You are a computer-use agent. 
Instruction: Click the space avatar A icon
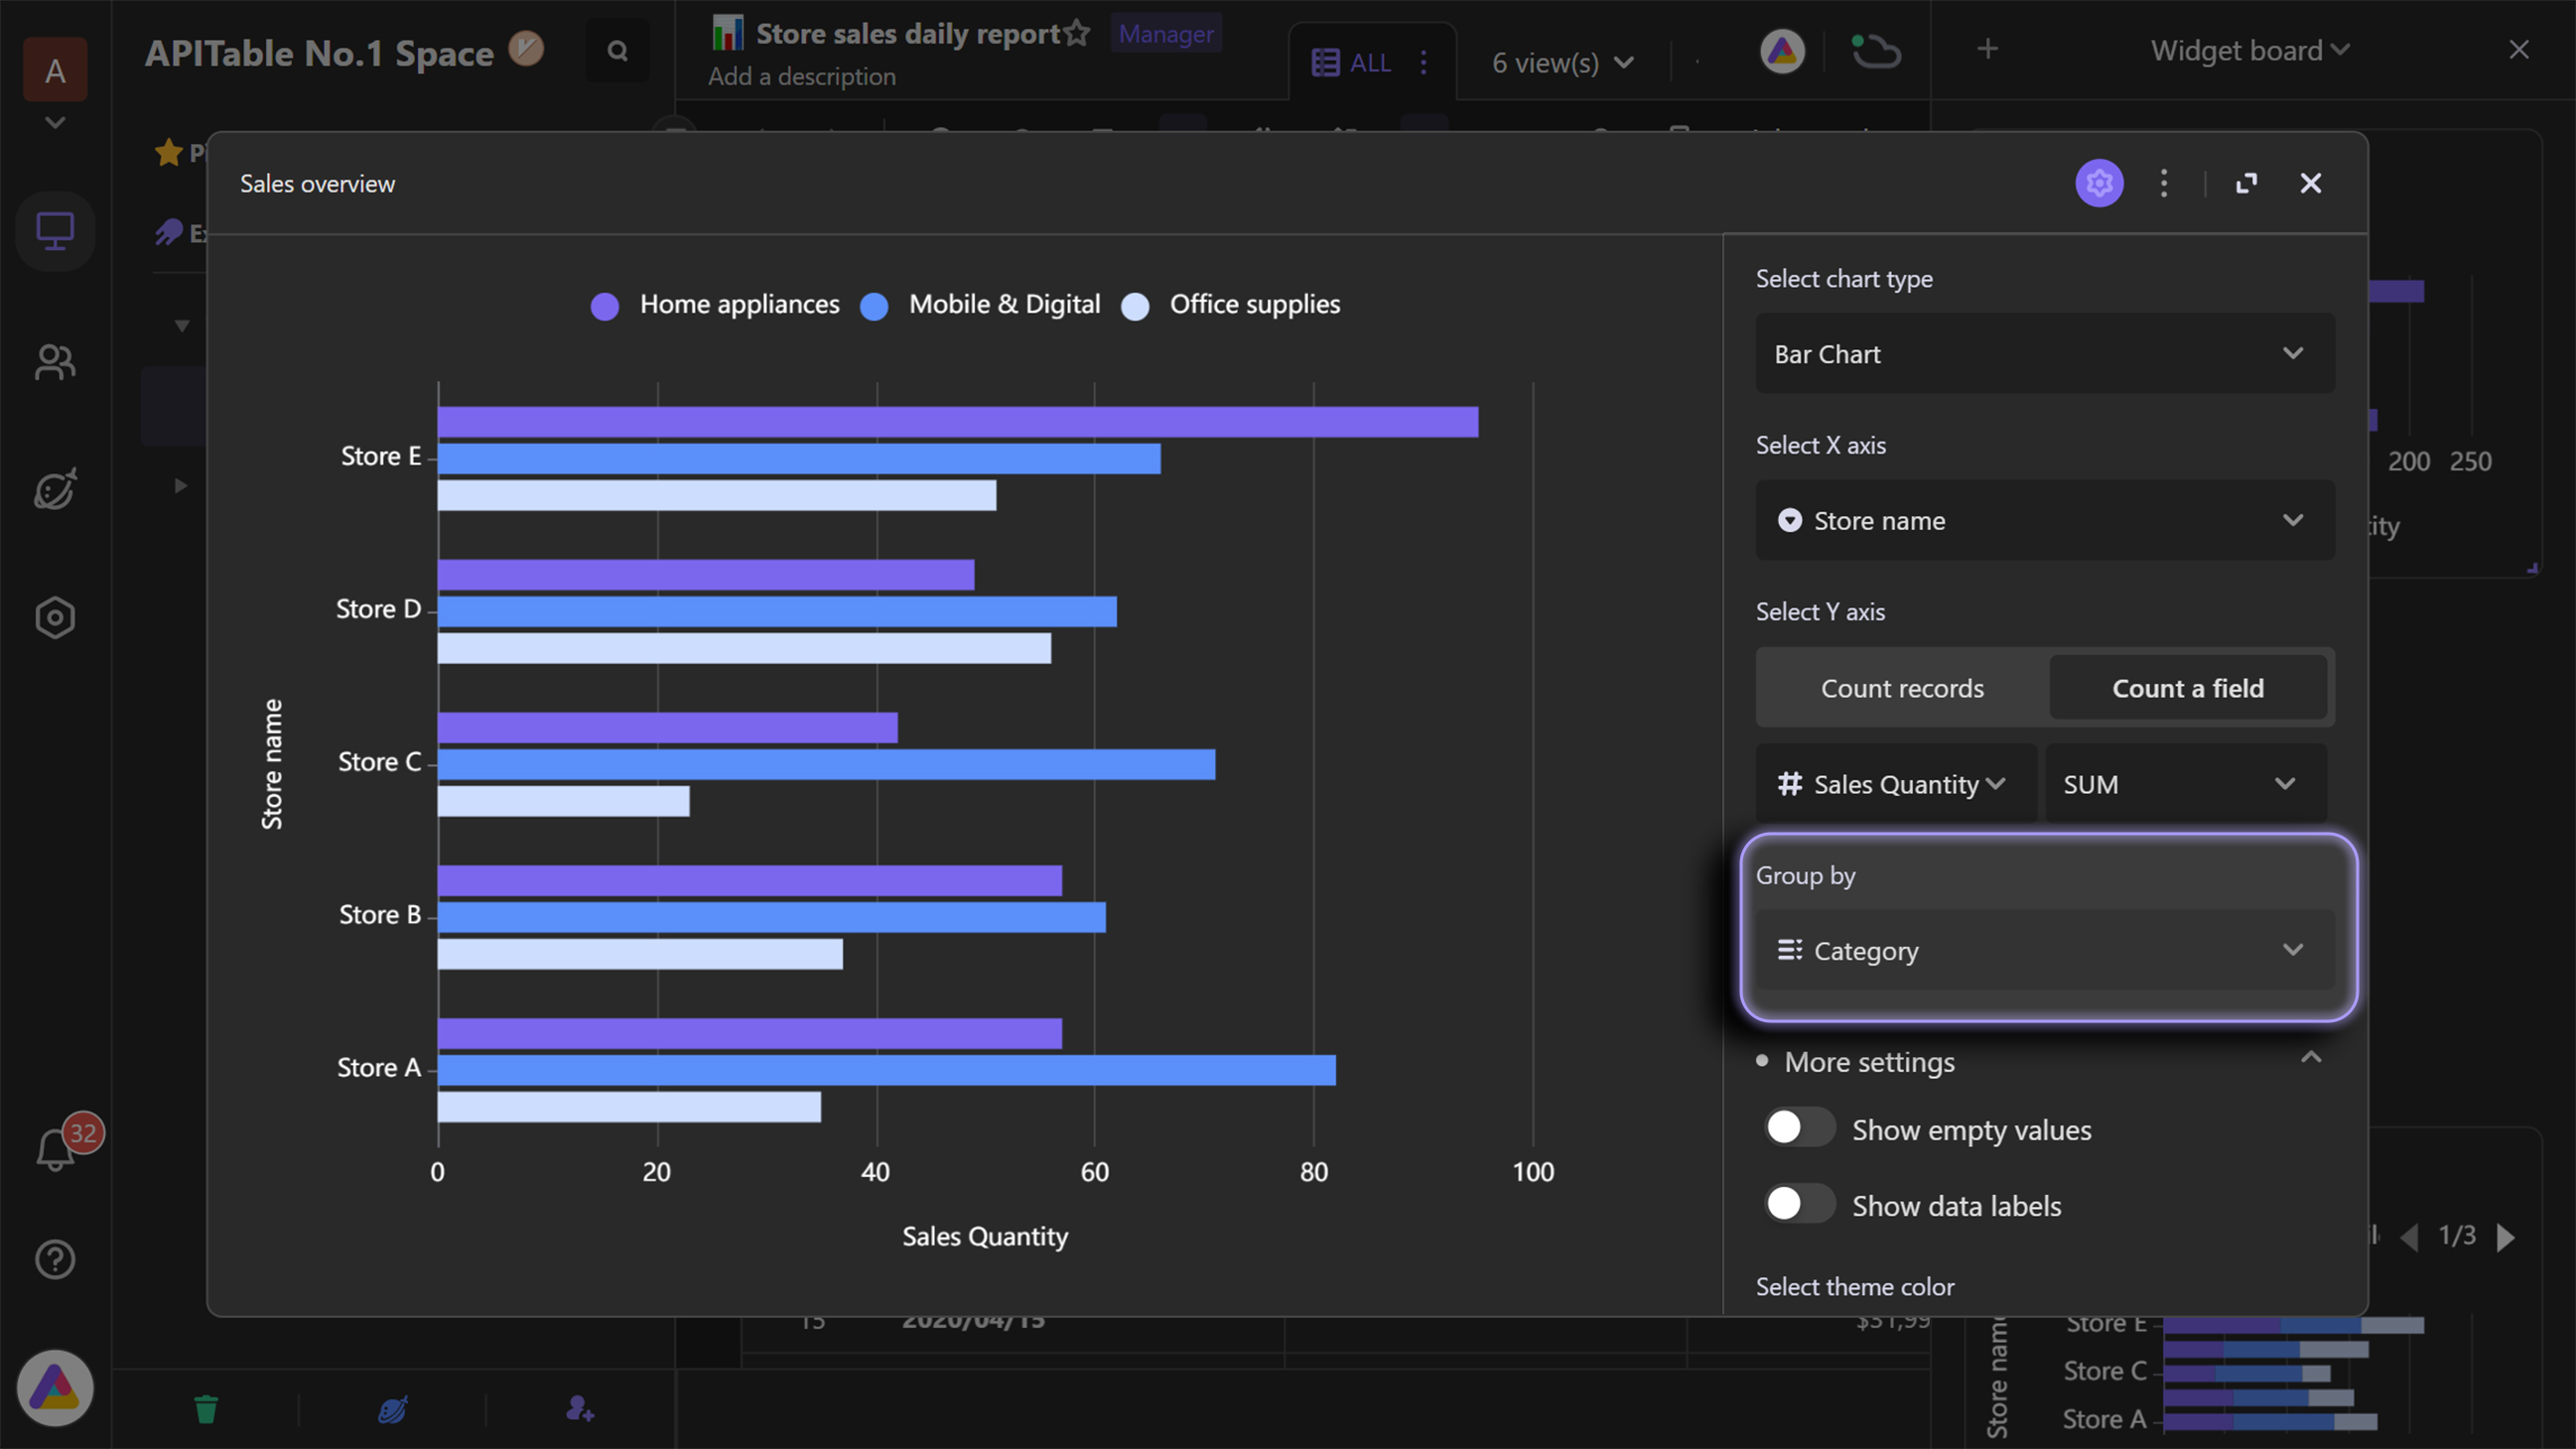pos(55,70)
